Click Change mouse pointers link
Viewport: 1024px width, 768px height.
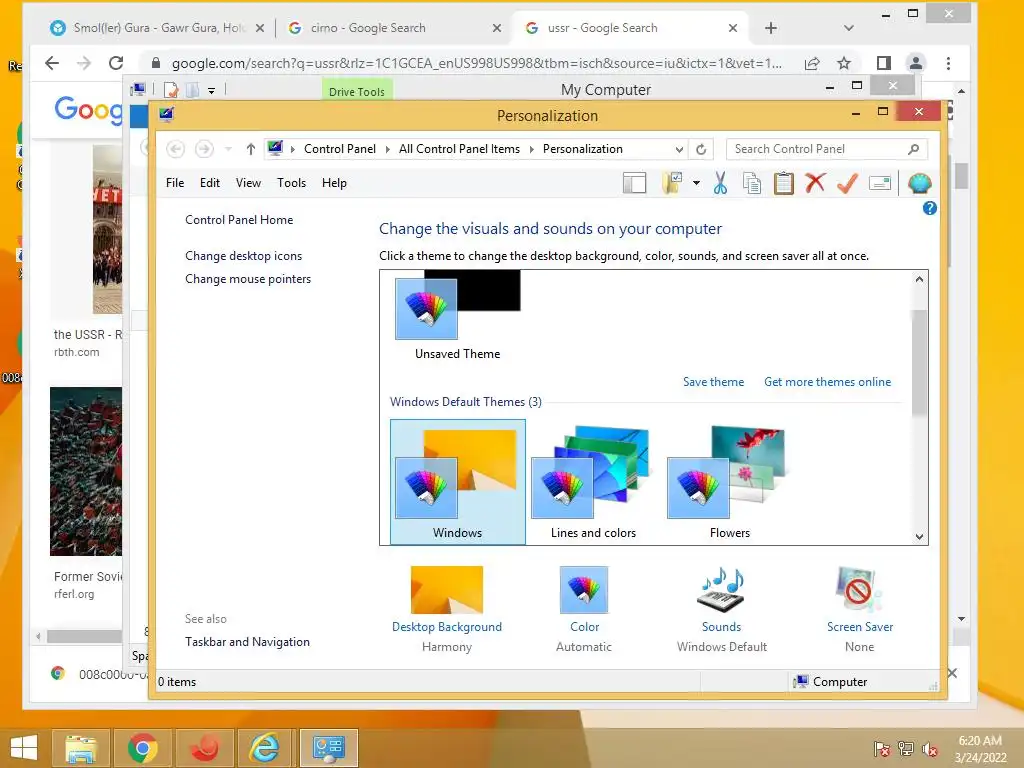(x=248, y=279)
